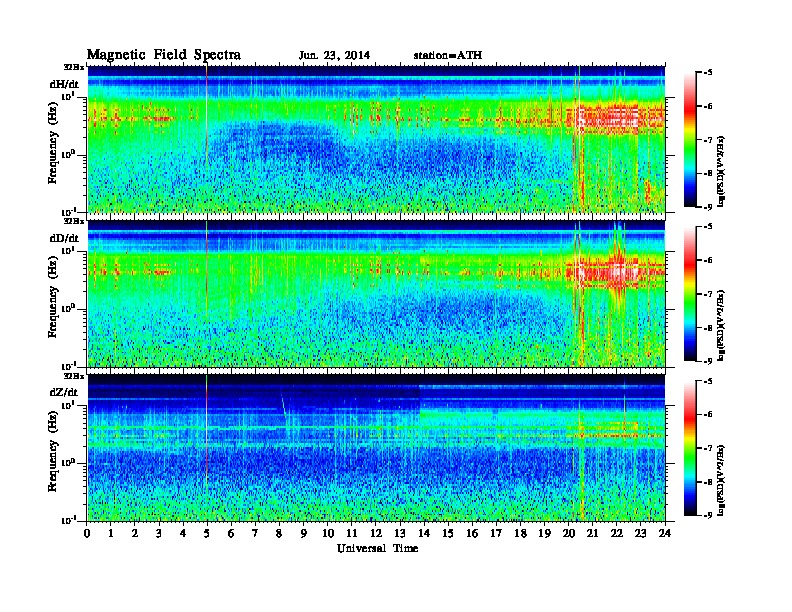
Task: Click hour 8 on the Universal Time axis
Action: (x=279, y=533)
